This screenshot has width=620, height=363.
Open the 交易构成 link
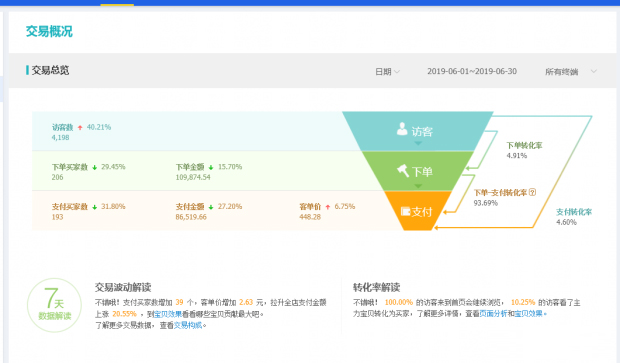pos(188,325)
